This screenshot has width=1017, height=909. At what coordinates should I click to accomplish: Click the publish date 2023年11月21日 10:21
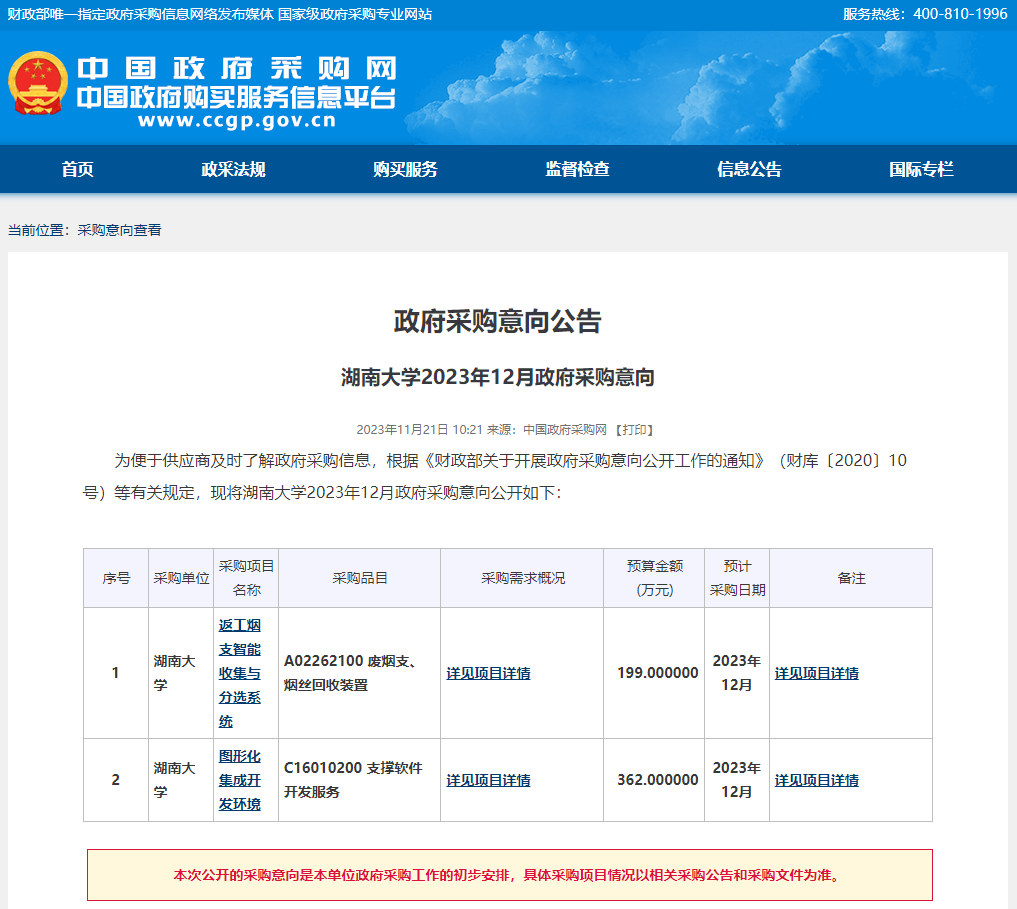[x=419, y=430]
